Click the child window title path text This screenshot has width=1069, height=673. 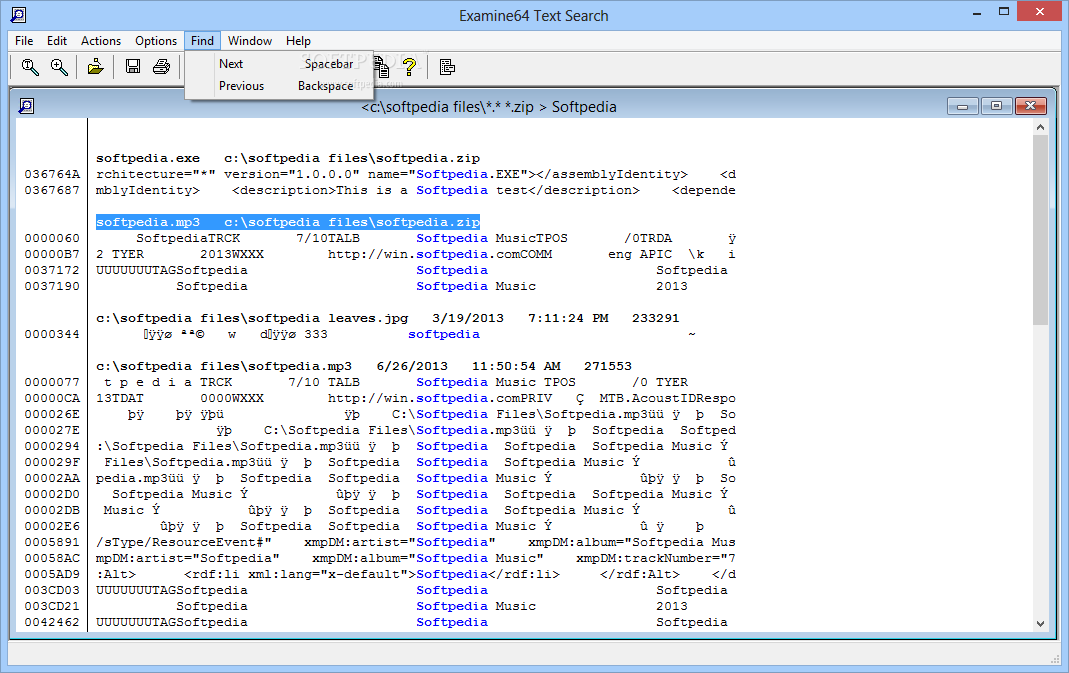[489, 107]
